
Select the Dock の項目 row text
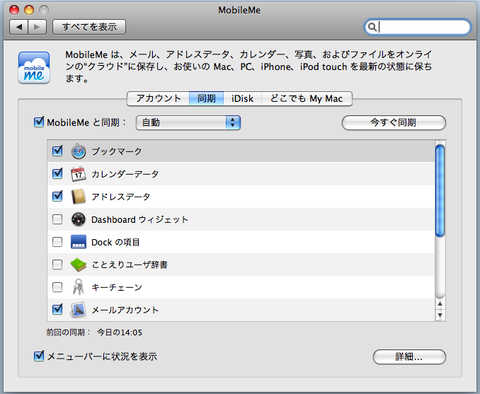115,242
